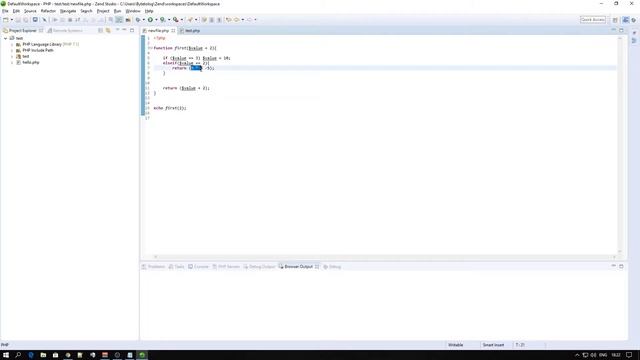The image size is (640, 360).
Task: Select PHP Include Path tree item
Action: [38, 50]
